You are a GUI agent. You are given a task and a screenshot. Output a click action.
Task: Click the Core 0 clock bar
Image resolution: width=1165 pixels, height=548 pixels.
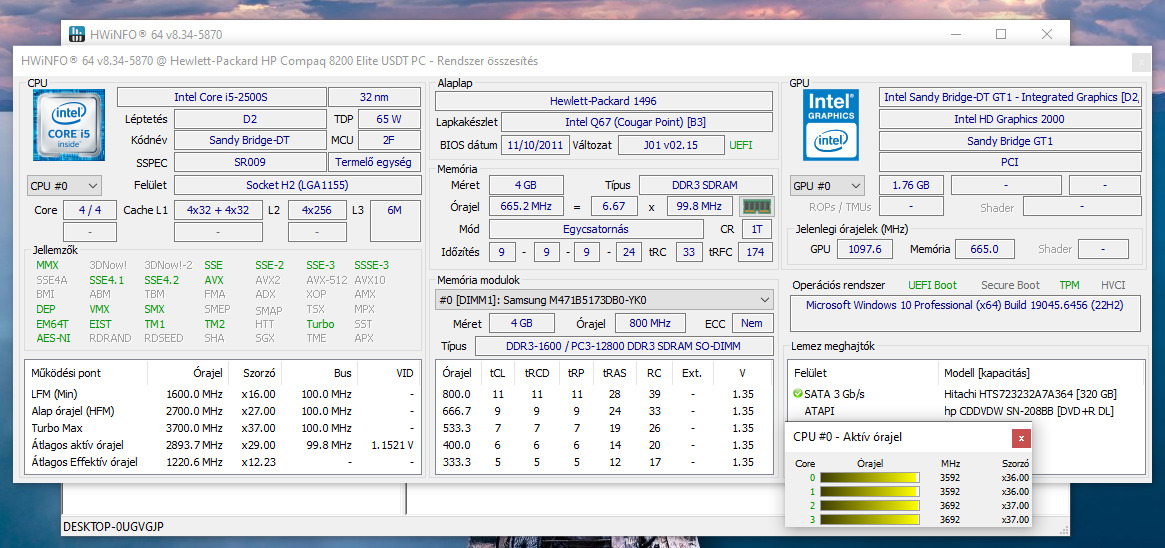click(869, 477)
